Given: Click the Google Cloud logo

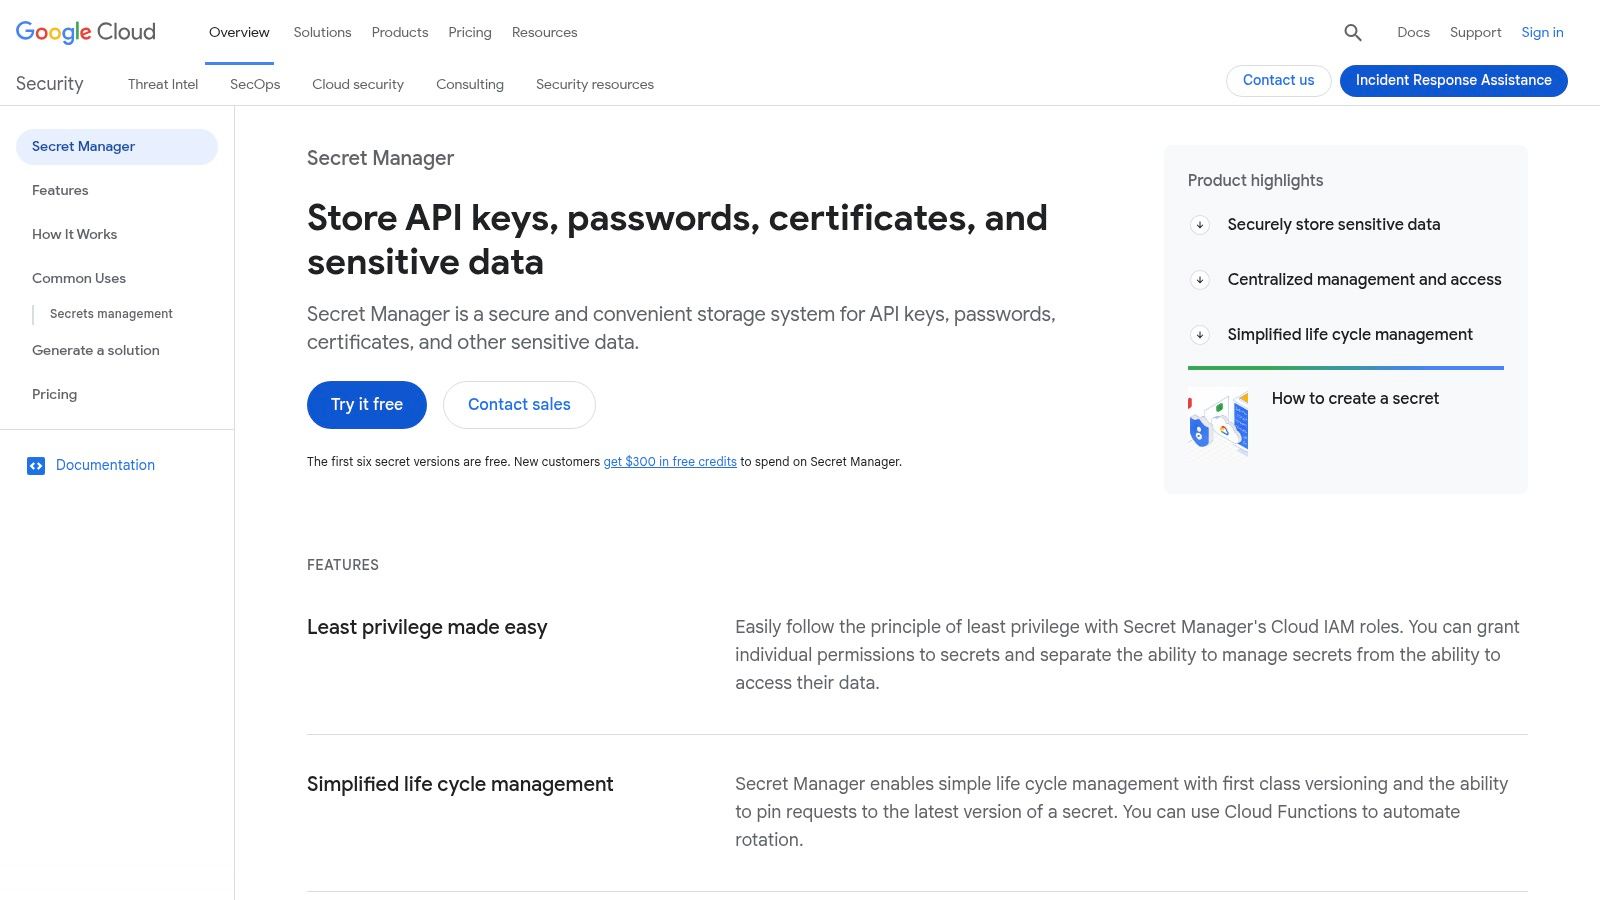Looking at the screenshot, I should click(x=84, y=32).
